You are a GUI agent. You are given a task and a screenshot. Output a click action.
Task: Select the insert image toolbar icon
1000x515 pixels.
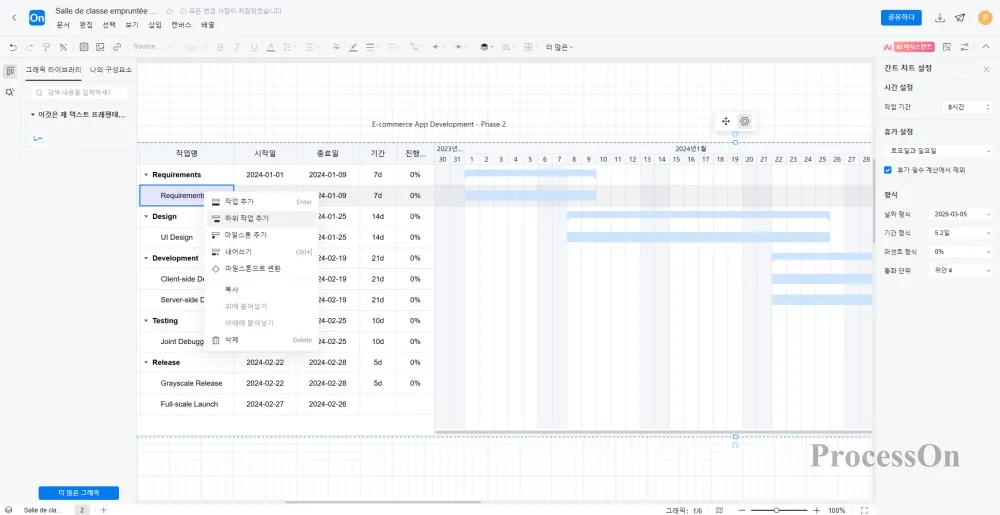(x=100, y=47)
